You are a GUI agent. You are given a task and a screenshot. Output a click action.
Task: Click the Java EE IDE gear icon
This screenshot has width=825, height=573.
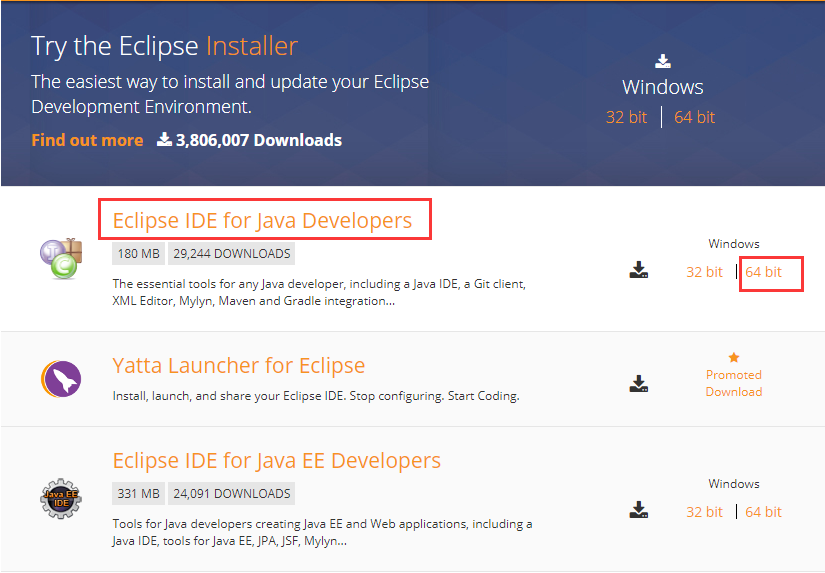(61, 498)
